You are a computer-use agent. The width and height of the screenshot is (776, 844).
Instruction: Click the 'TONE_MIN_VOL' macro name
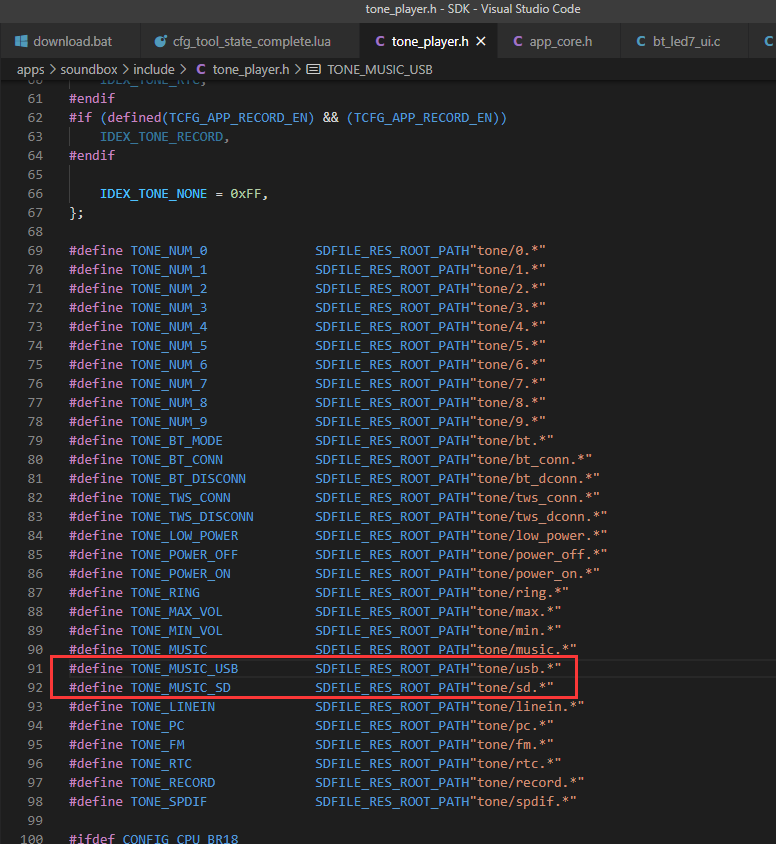(177, 631)
